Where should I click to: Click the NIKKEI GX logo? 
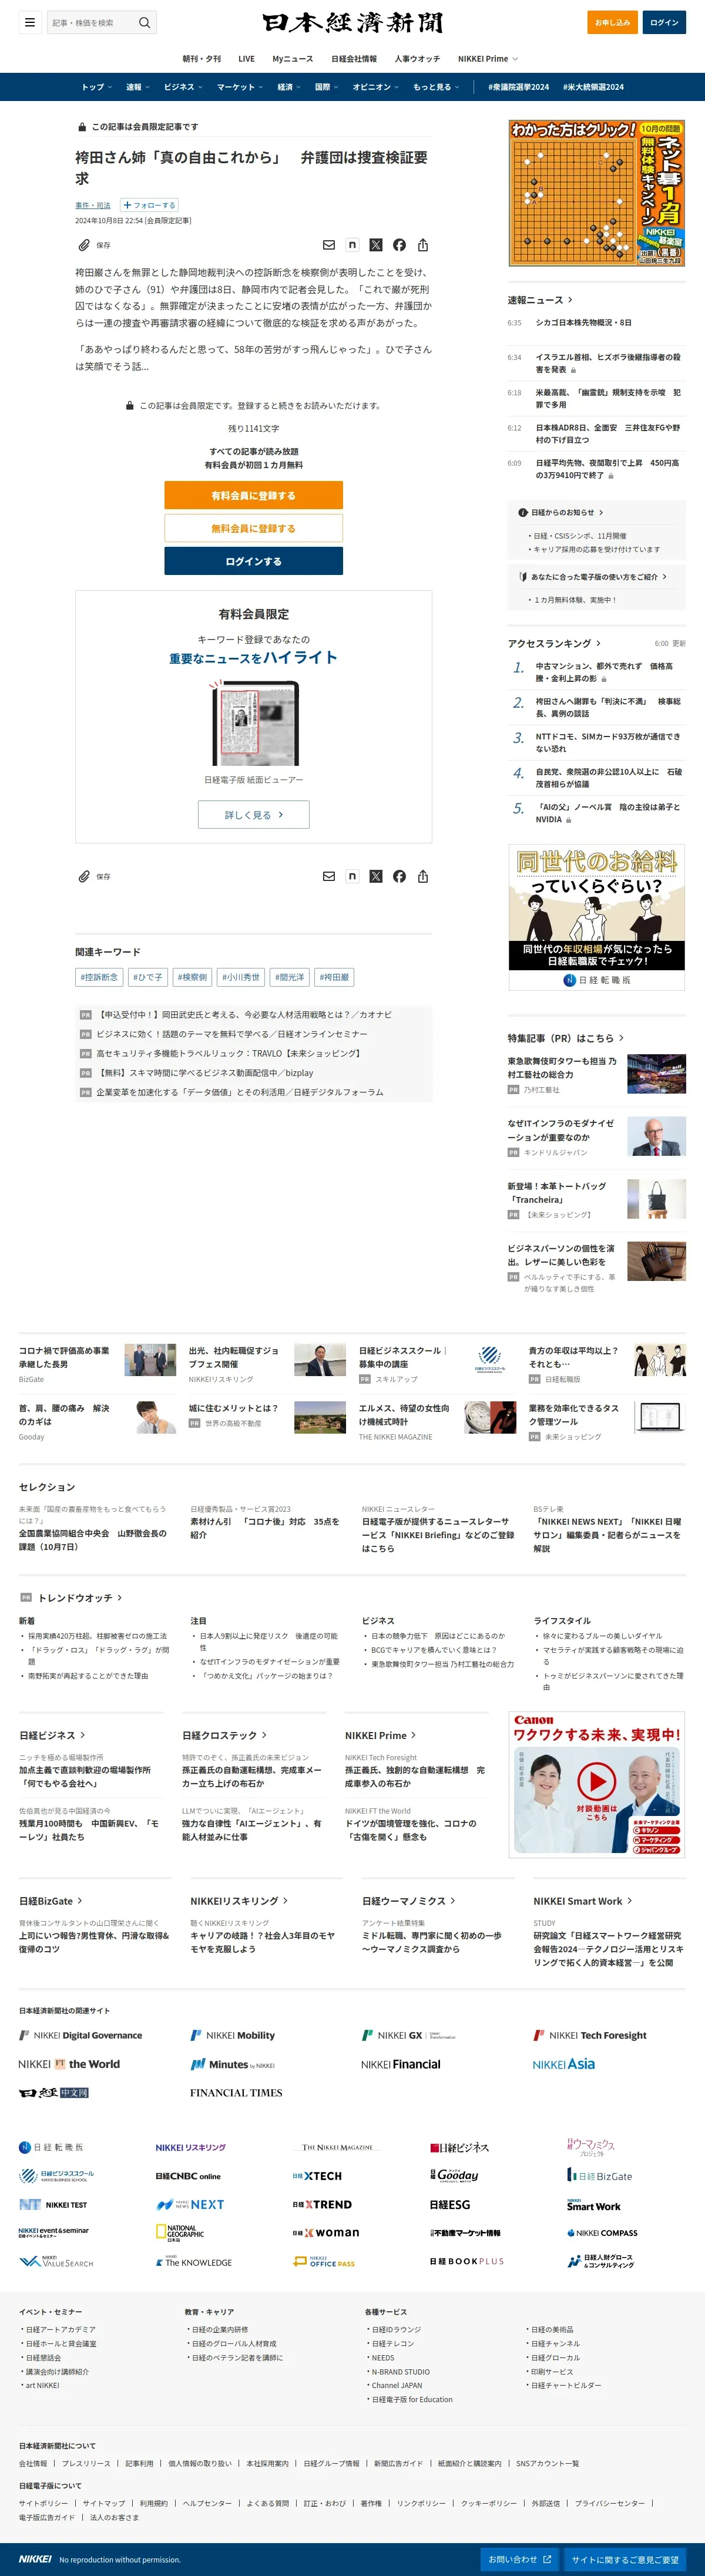pos(408,2035)
